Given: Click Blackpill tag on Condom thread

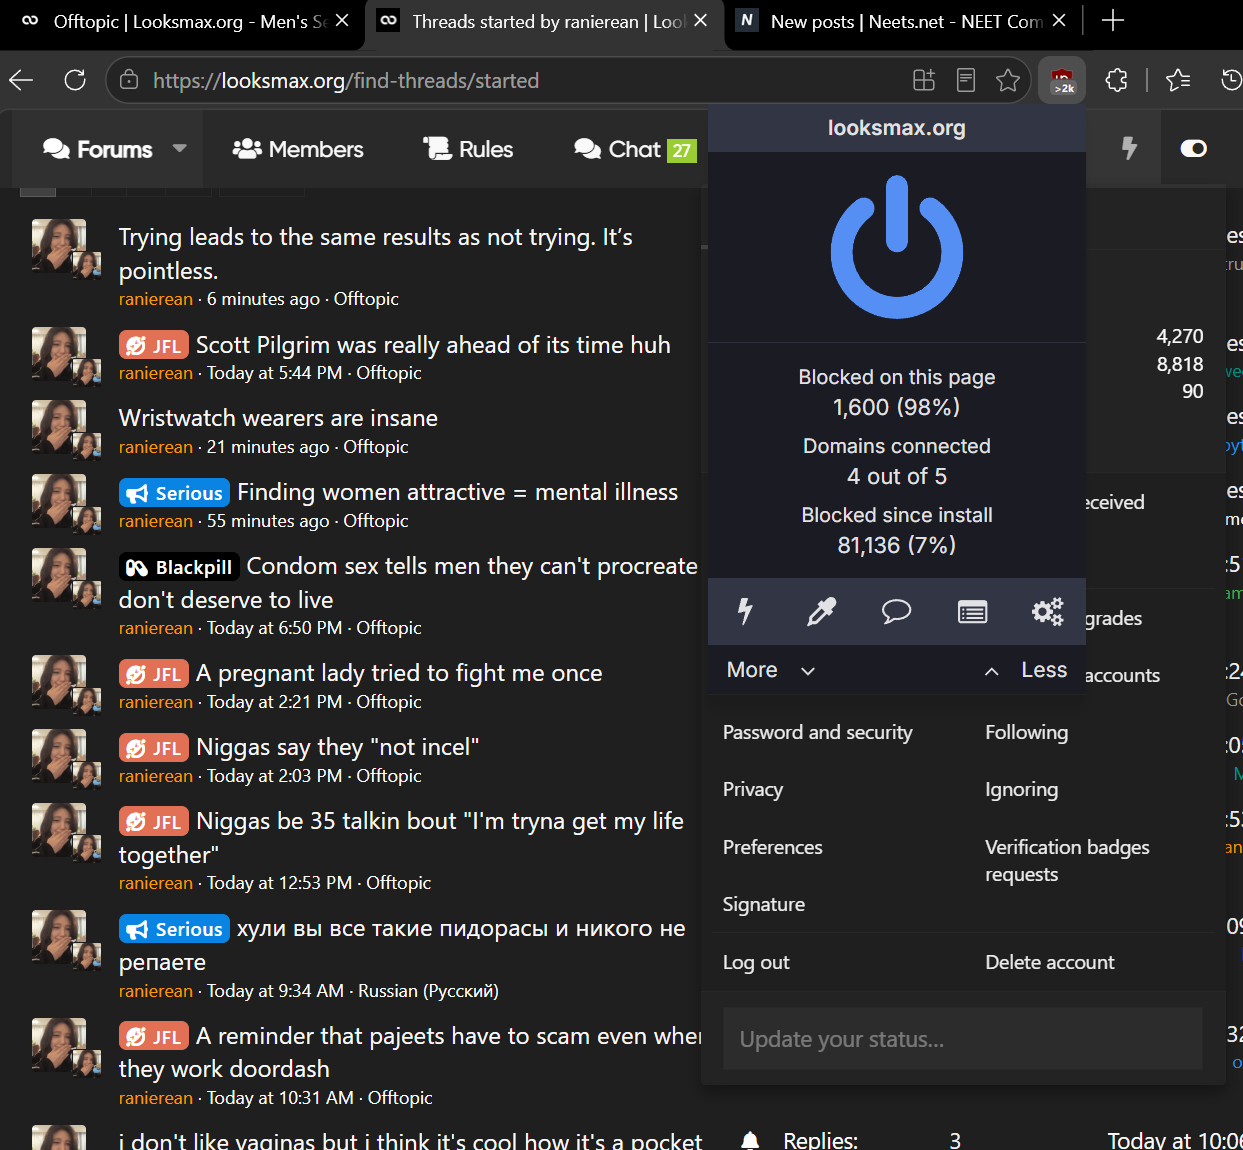Looking at the screenshot, I should click(x=179, y=567).
